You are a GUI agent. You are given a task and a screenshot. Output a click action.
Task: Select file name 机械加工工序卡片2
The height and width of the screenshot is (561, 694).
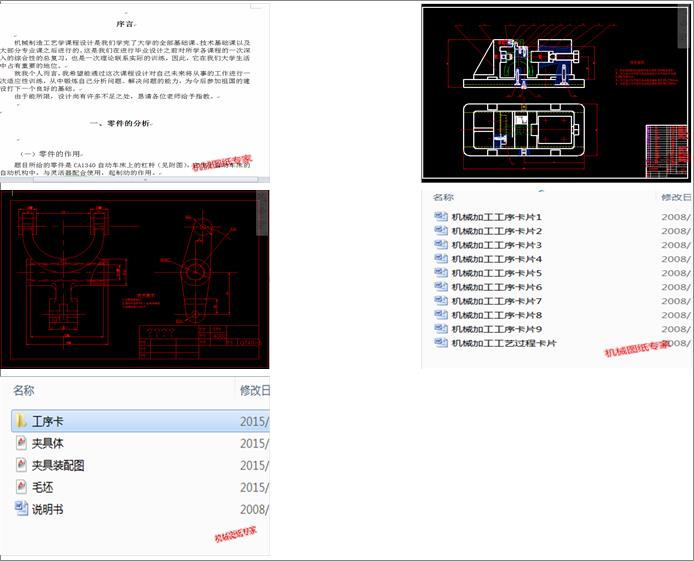pos(496,231)
